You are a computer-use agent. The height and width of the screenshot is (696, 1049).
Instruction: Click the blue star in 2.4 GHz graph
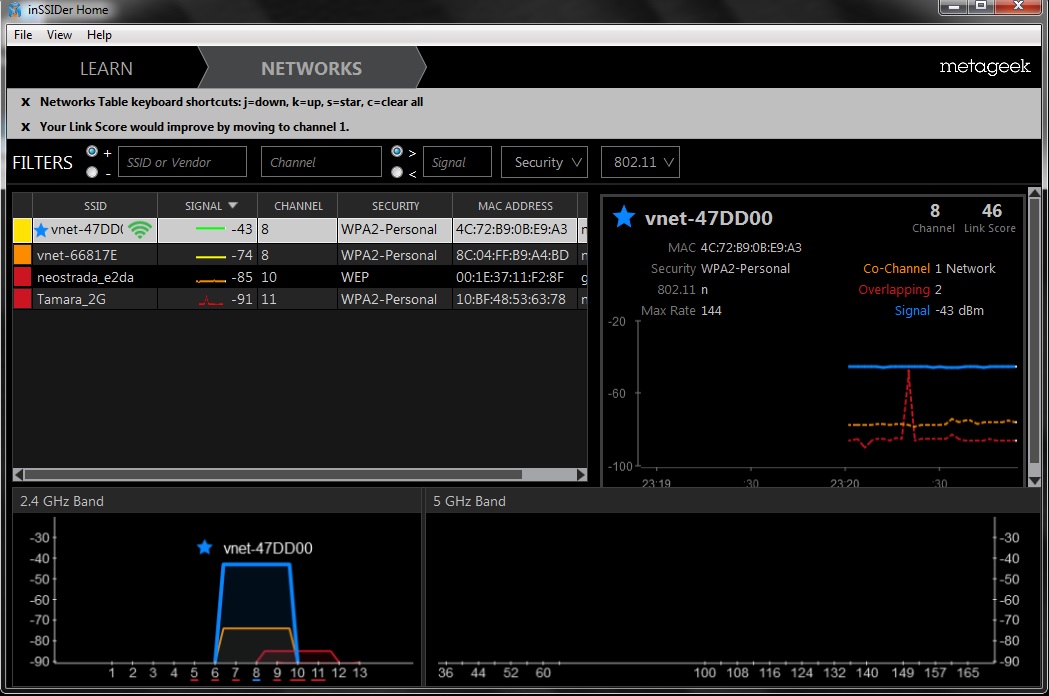pos(205,547)
